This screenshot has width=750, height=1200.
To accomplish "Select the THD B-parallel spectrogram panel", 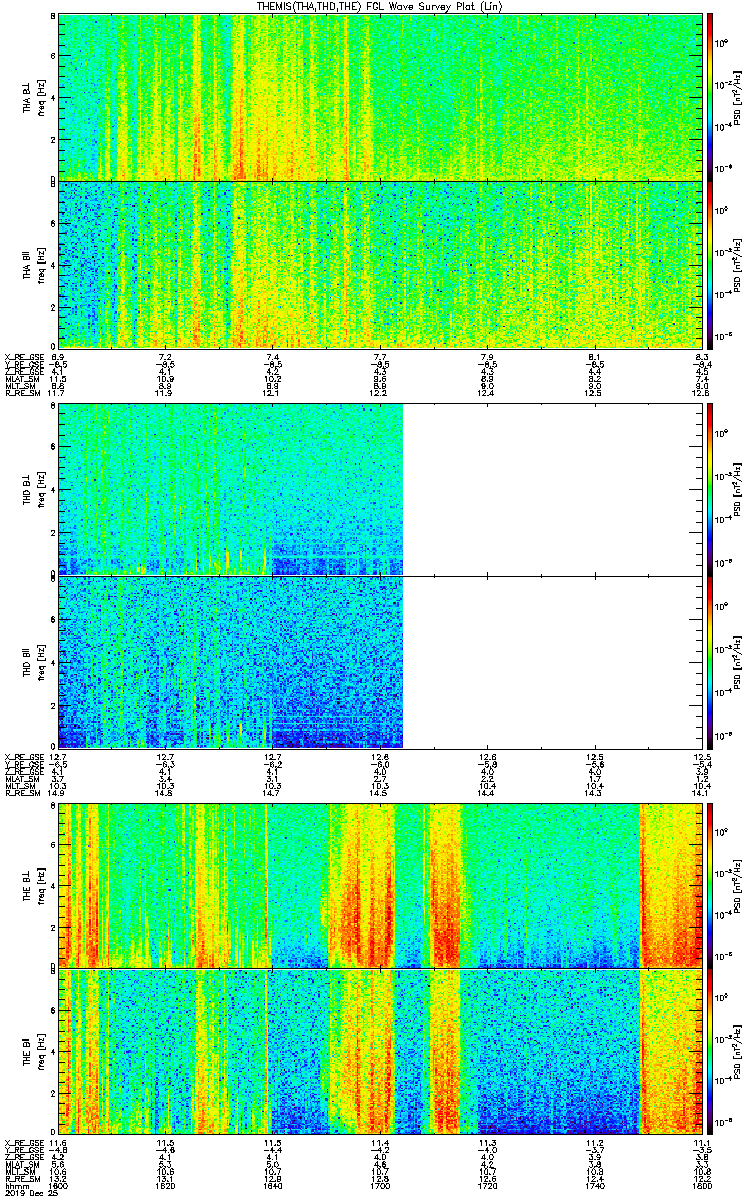I will click(x=381, y=662).
